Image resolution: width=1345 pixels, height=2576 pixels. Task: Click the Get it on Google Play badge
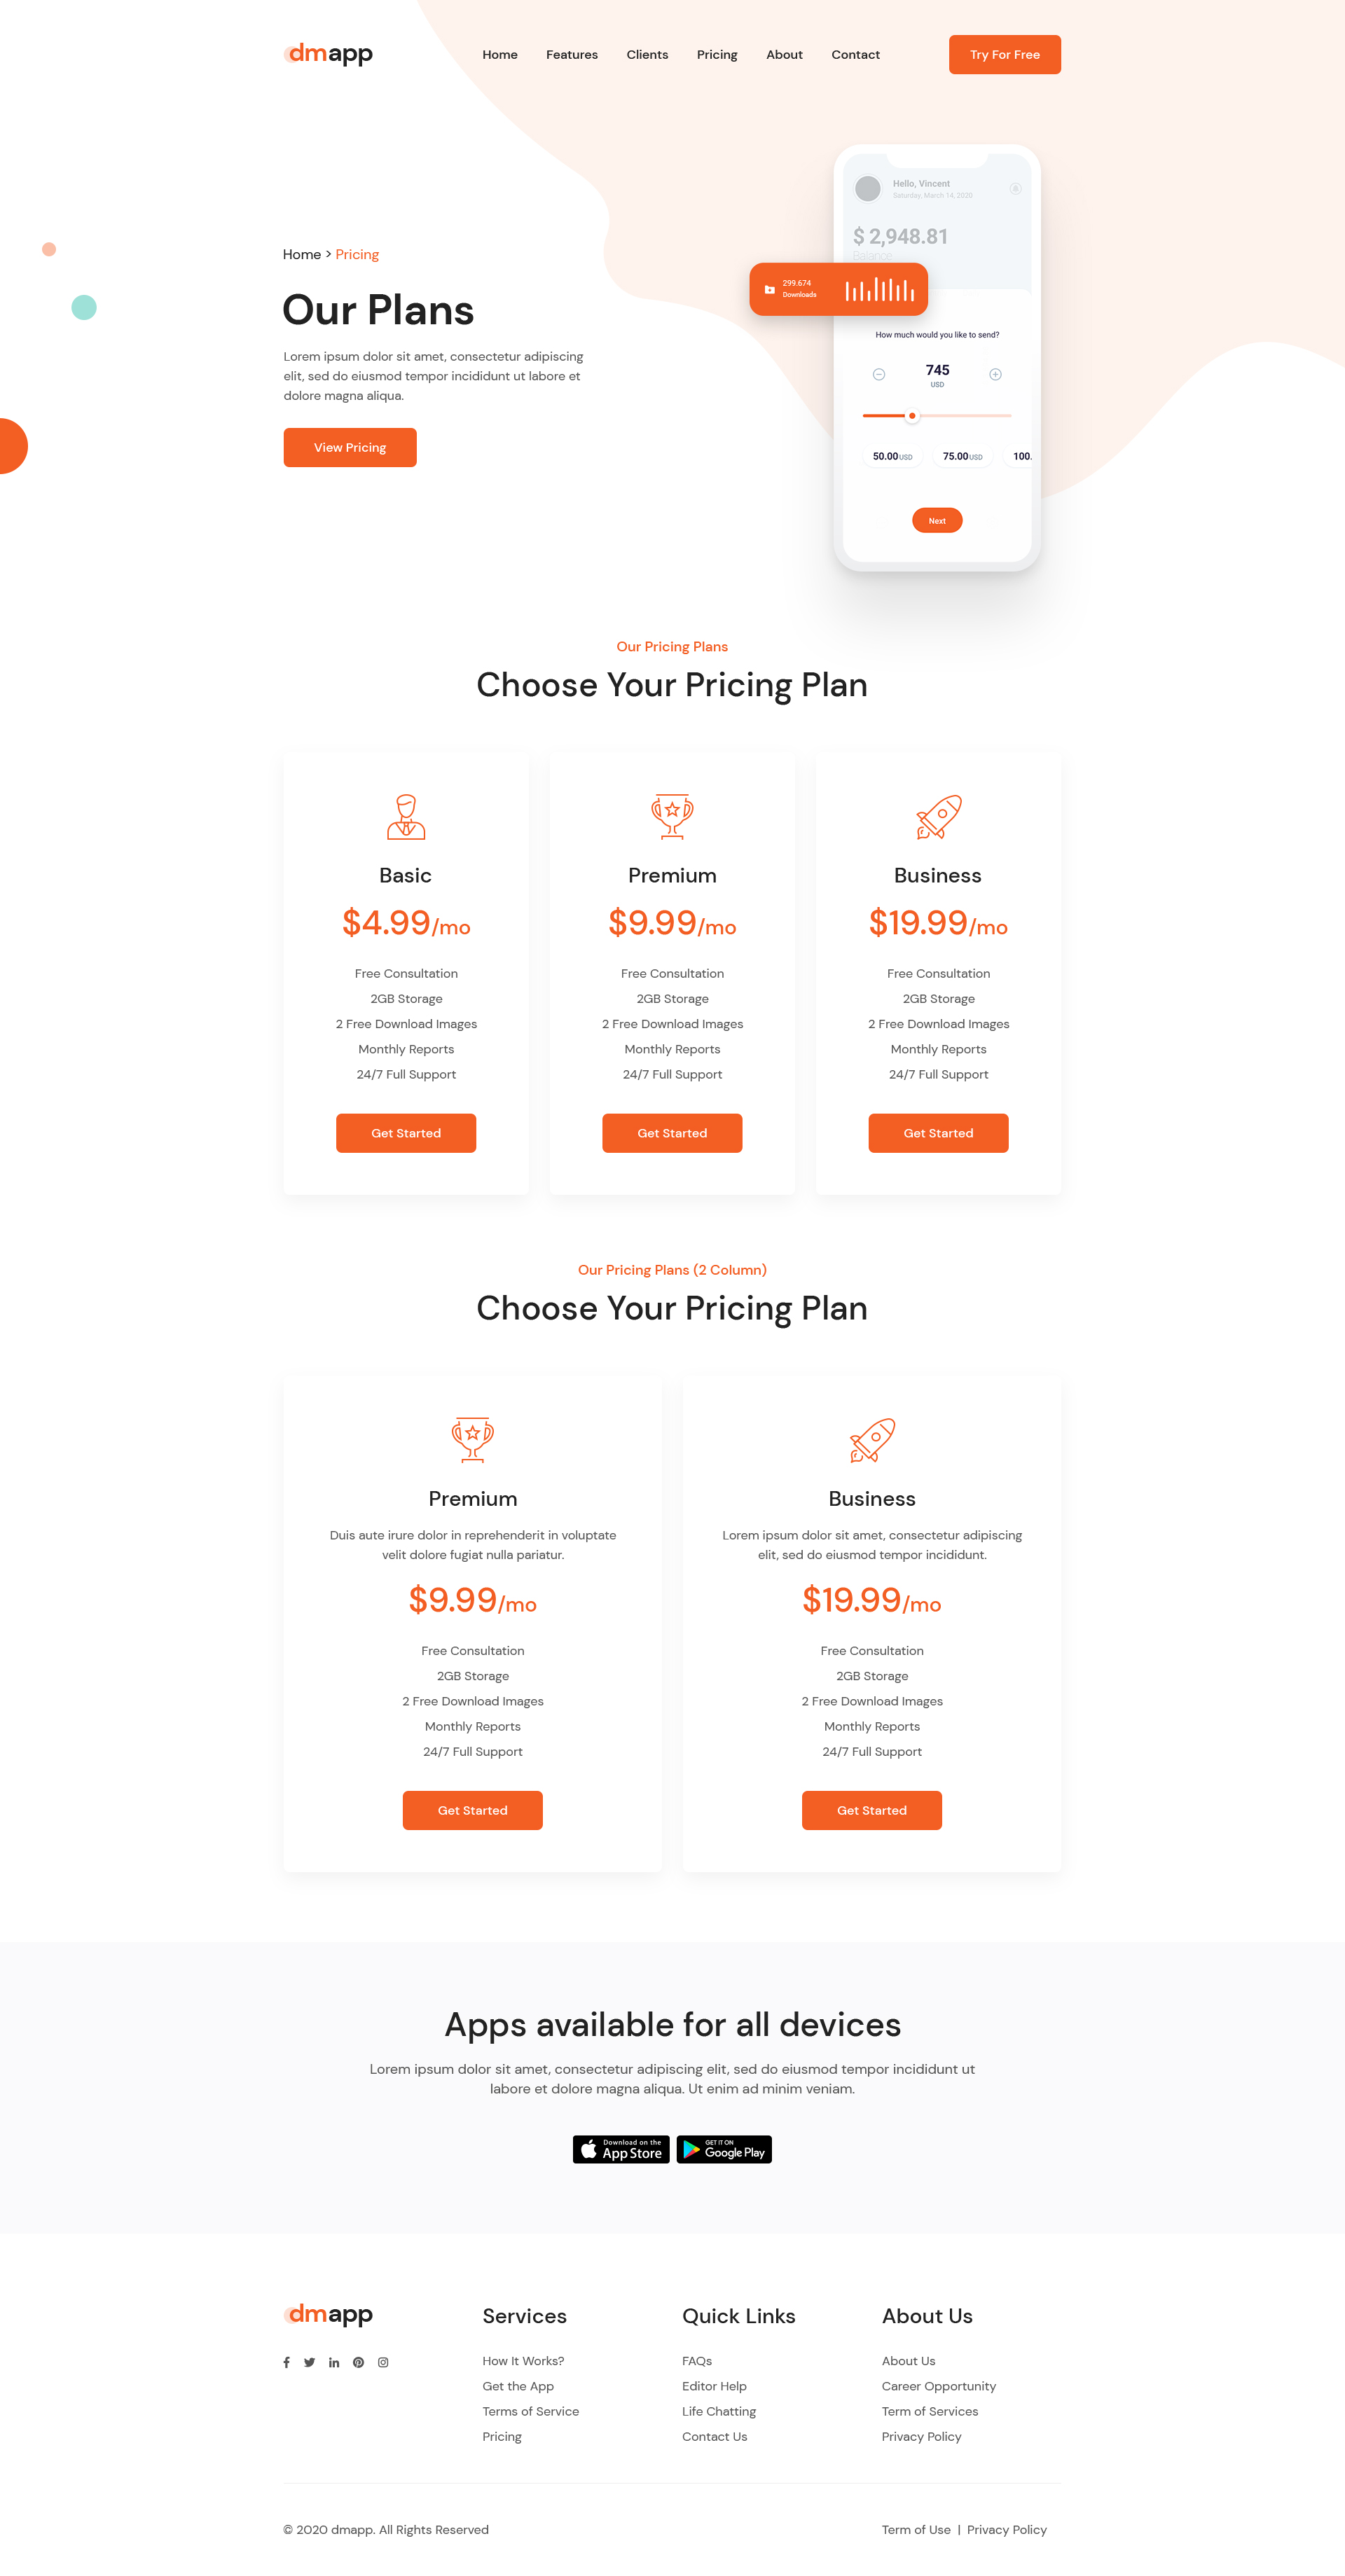point(724,2149)
